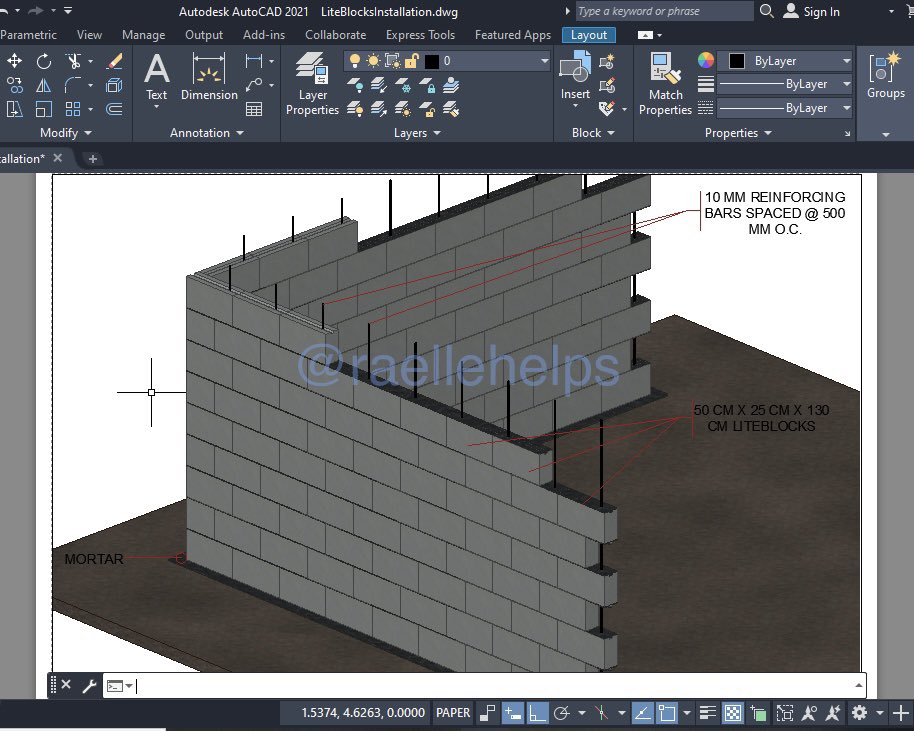Viewport: 914px width, 731px height.
Task: Open the object color ByLayer swatch
Action: (x=737, y=61)
